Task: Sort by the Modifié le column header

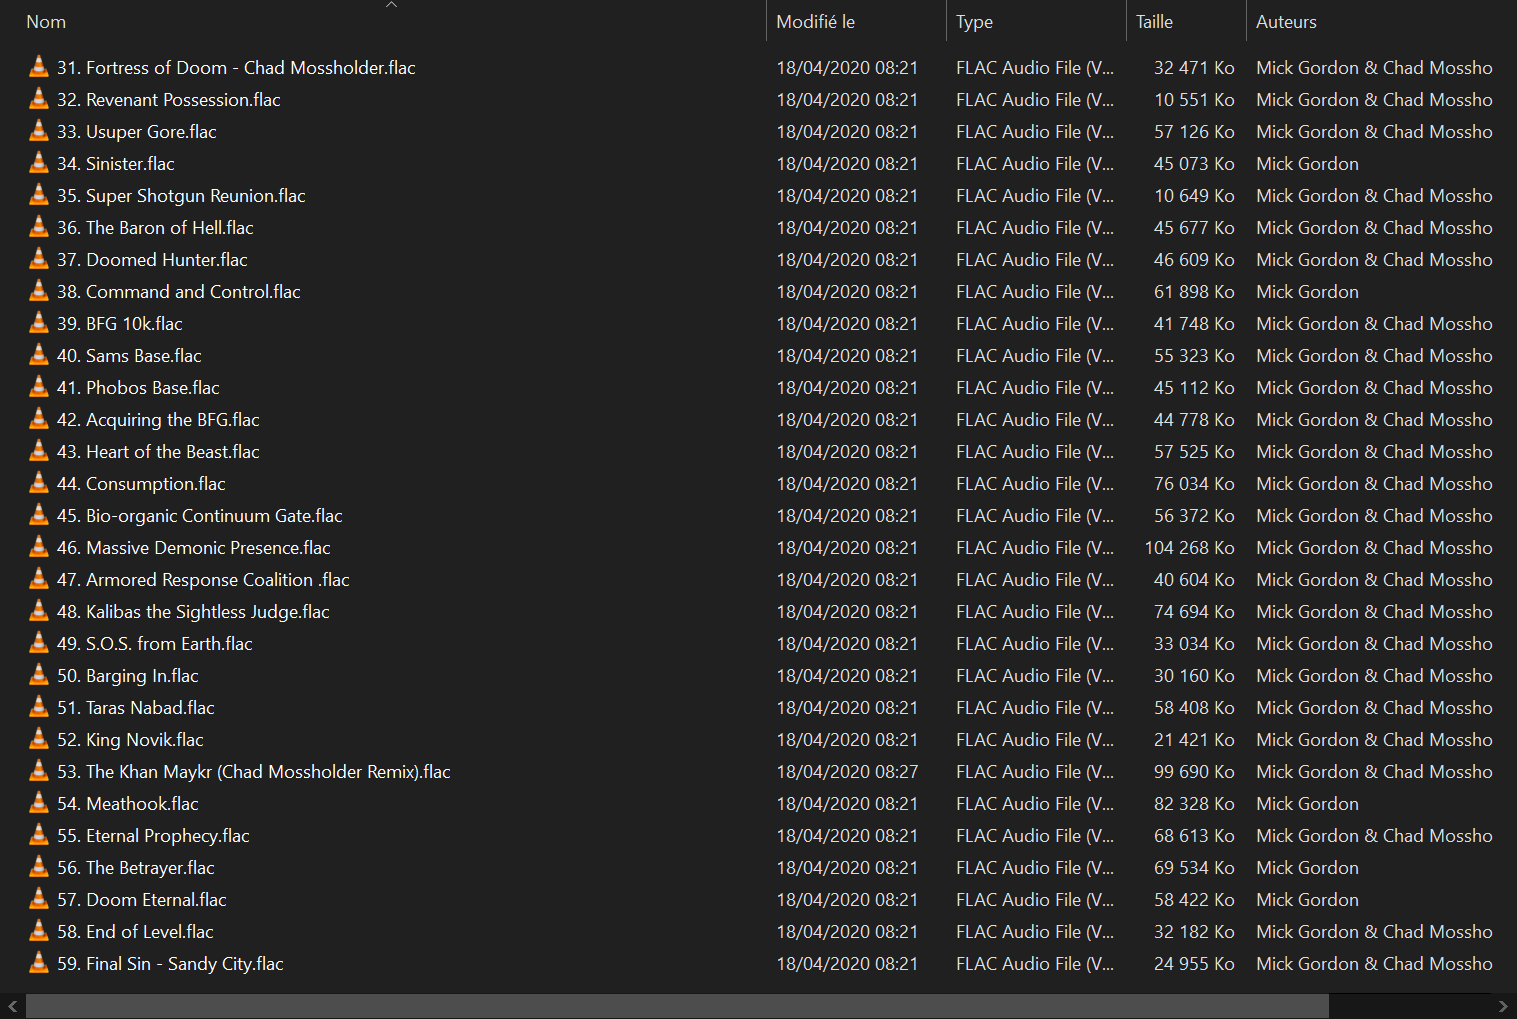Action: (815, 22)
